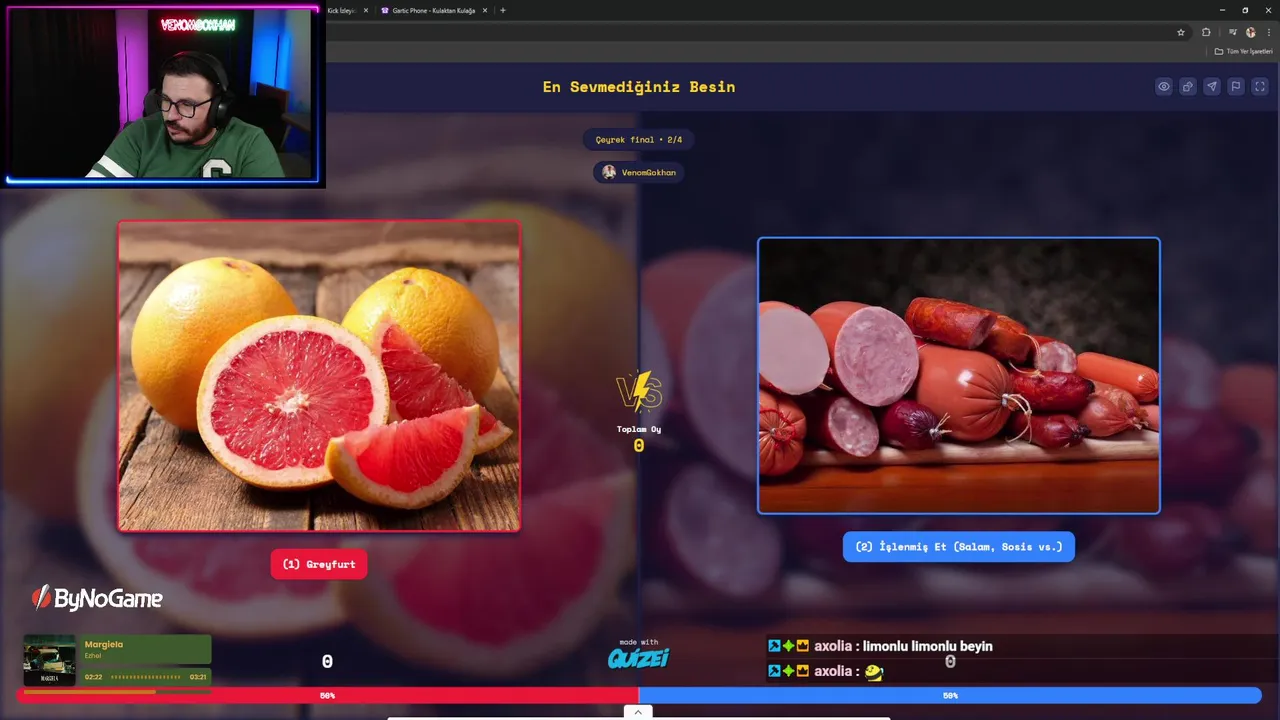The width and height of the screenshot is (1280, 720).
Task: Click the flag report icon
Action: pyautogui.click(x=1236, y=87)
